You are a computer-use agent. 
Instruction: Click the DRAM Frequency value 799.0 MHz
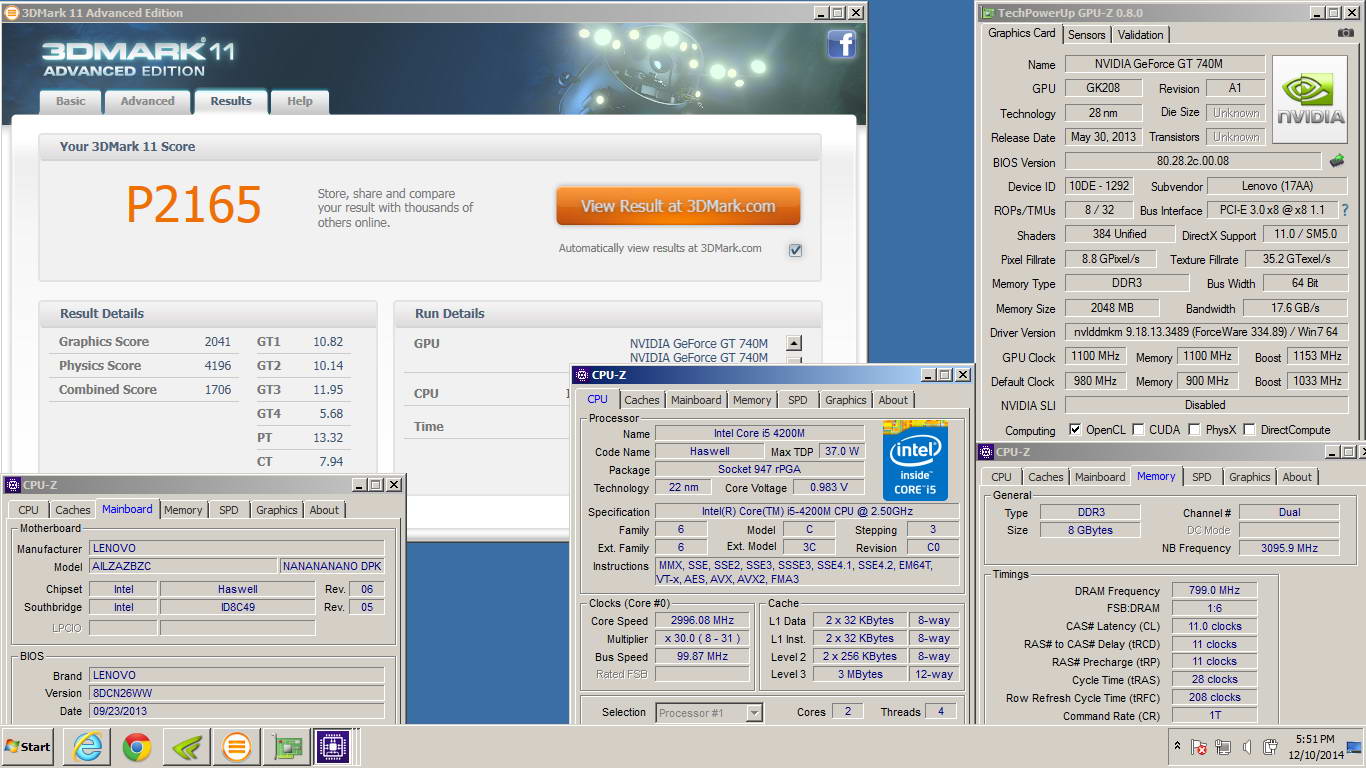pos(1214,591)
